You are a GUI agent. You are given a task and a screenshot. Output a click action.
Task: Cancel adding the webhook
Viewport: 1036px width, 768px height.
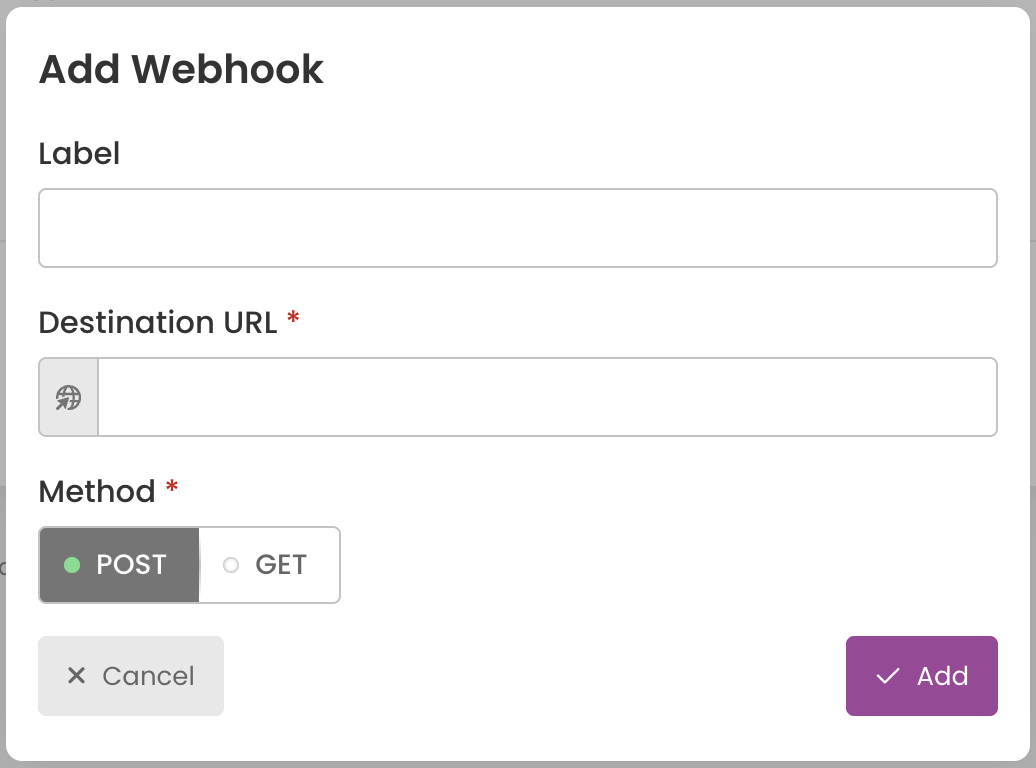pos(131,675)
